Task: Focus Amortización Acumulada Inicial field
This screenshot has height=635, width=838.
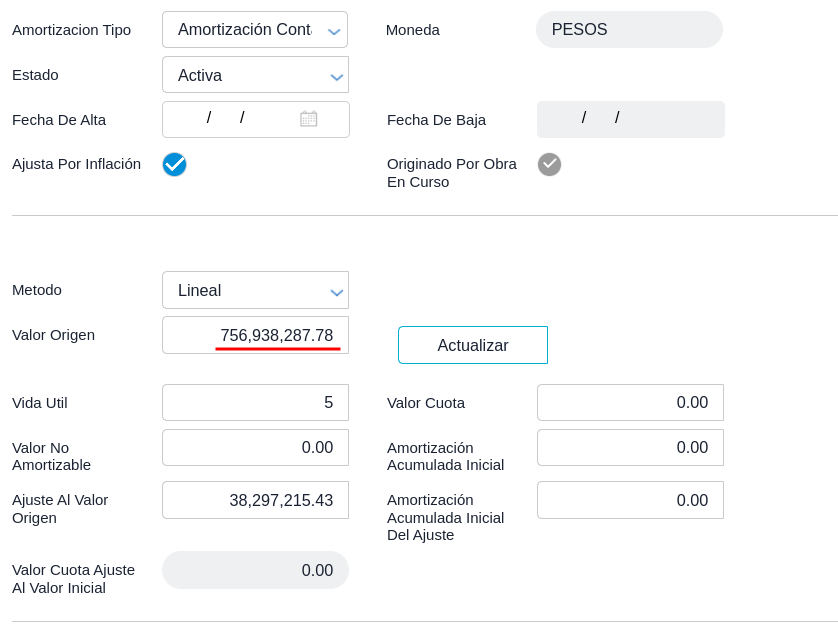Action: (x=630, y=448)
